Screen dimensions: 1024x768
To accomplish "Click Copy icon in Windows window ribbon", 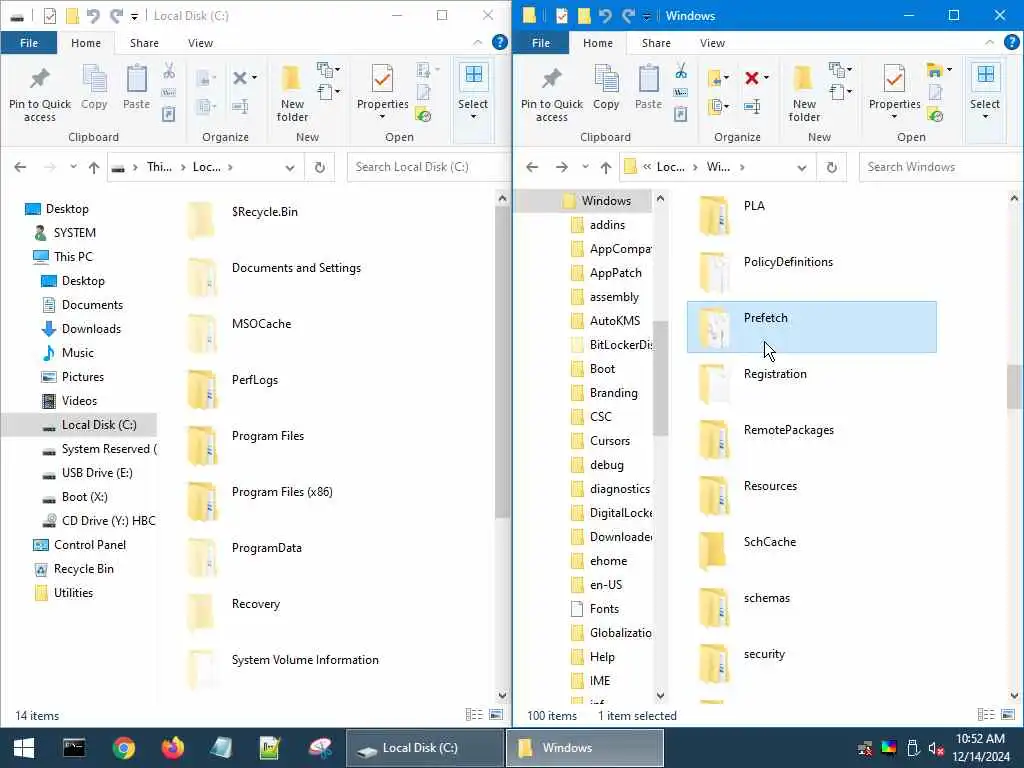I will click(605, 88).
